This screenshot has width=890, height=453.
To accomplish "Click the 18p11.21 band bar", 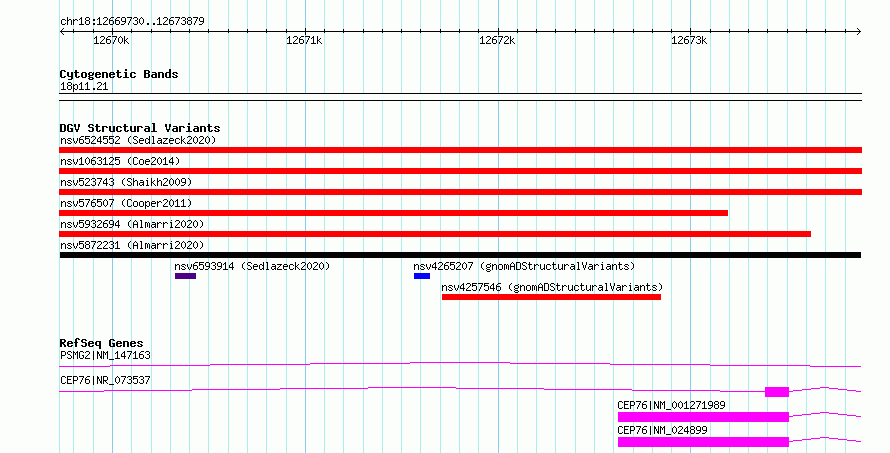I will [x=460, y=97].
